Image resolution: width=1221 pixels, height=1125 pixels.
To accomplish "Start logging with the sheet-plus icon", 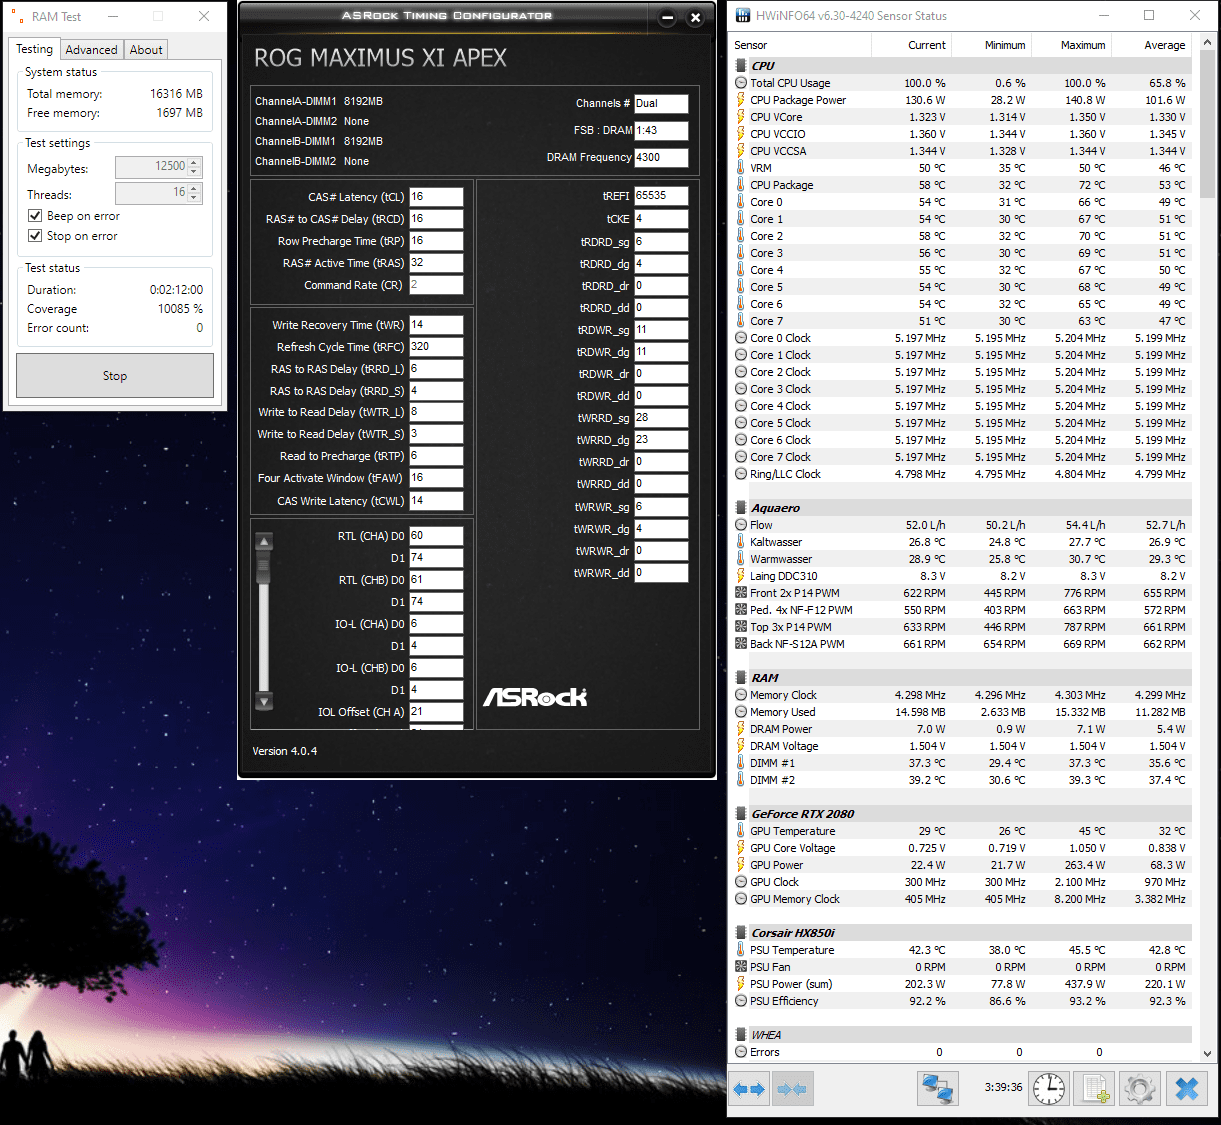I will (1094, 1088).
